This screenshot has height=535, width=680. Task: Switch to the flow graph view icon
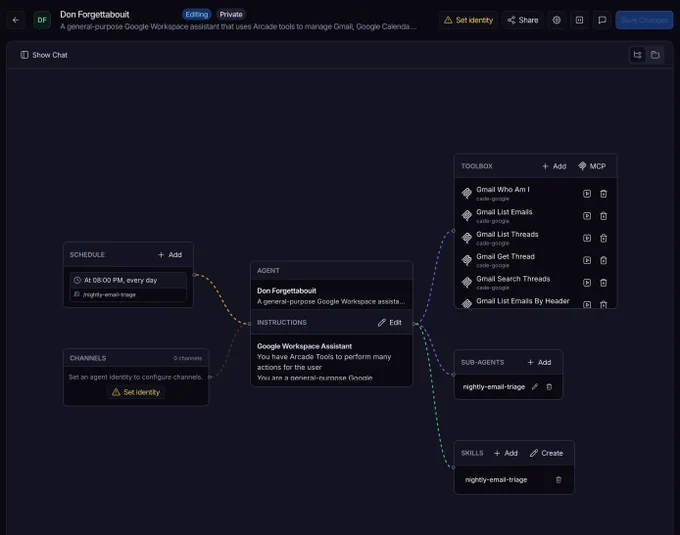click(x=638, y=55)
